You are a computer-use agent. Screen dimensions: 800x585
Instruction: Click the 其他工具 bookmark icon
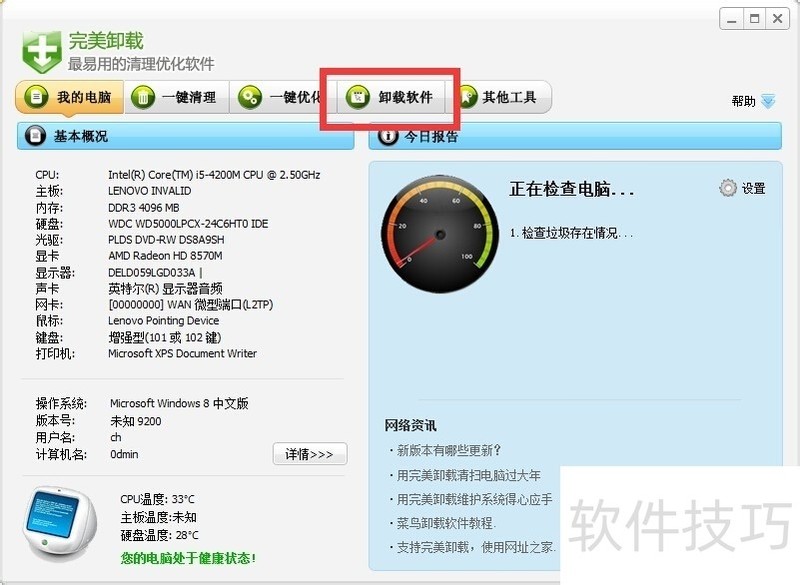(x=466, y=97)
